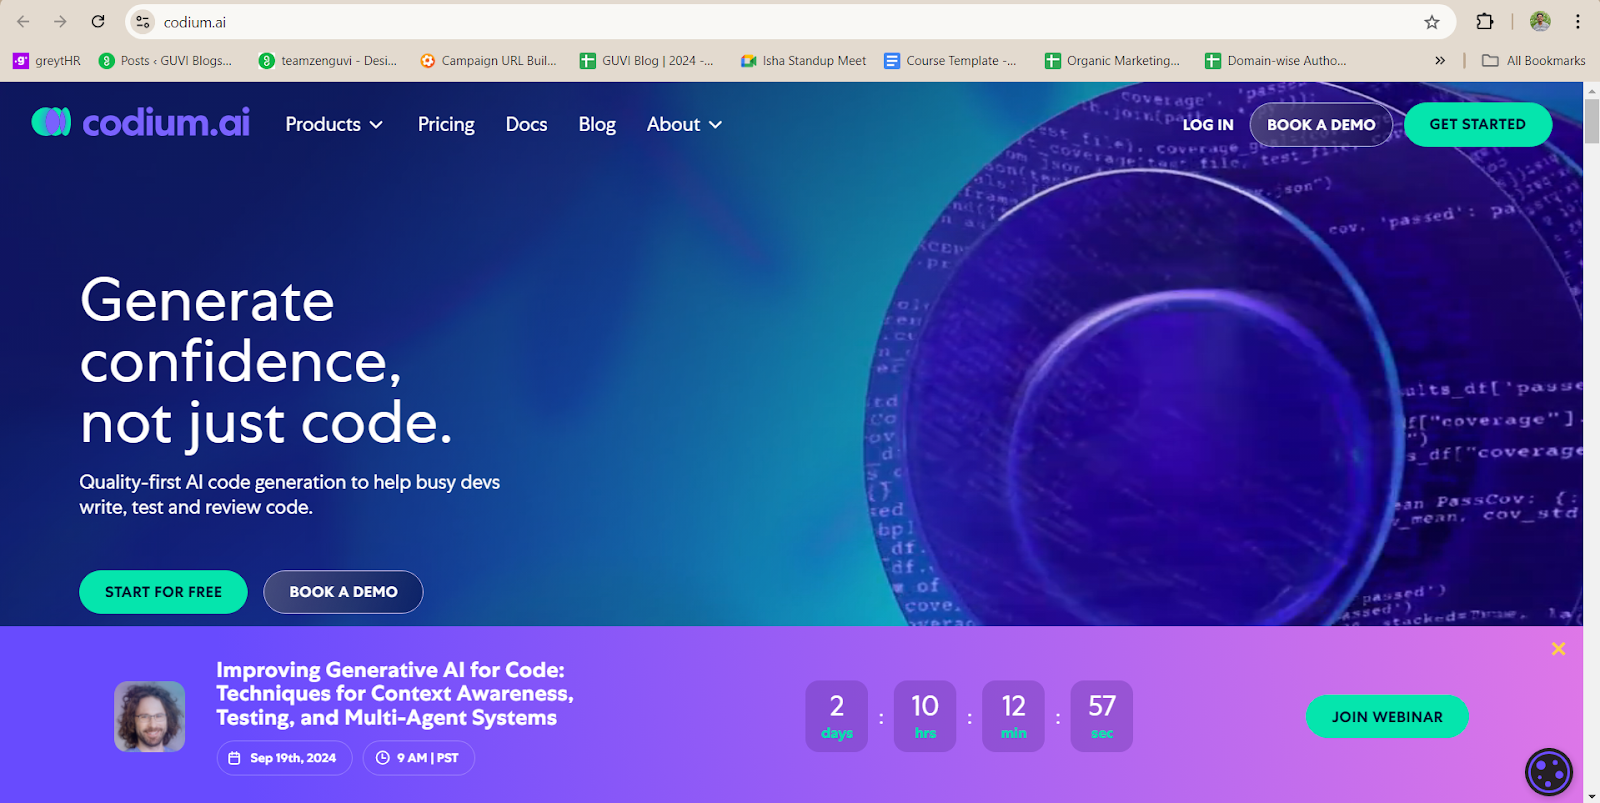Click the START FOR FREE button
The height and width of the screenshot is (803, 1600).
pos(163,592)
